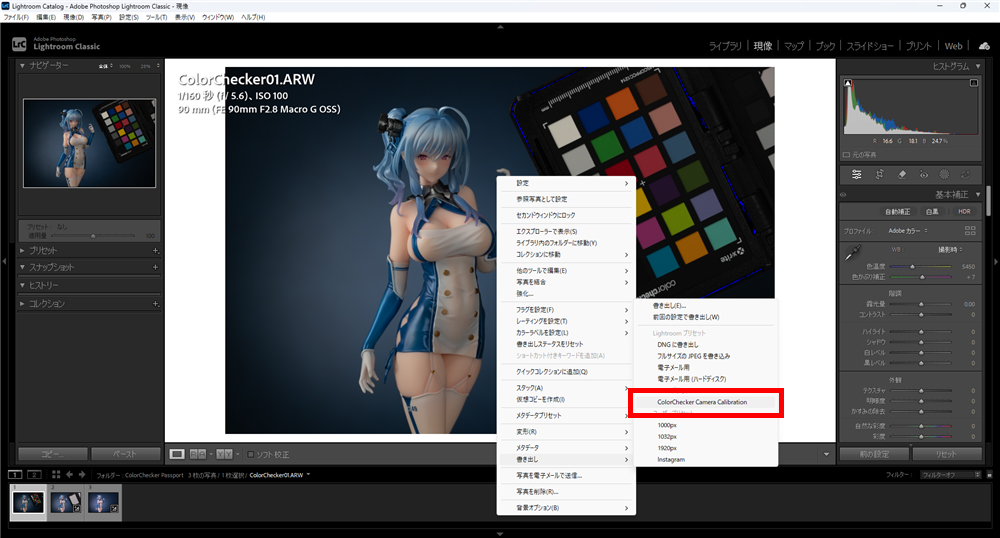Toggle the 元の写真 checkbox under histogram

point(846,155)
